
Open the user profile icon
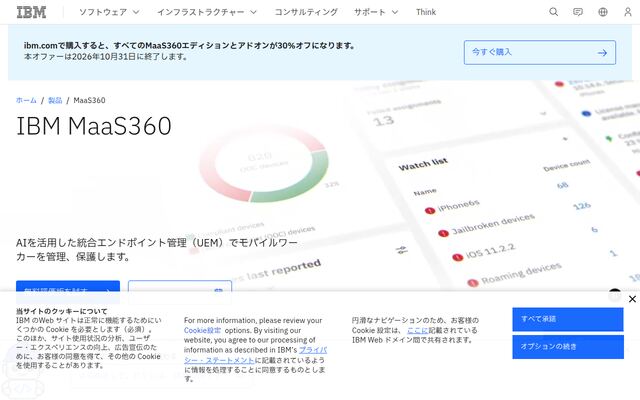628,12
